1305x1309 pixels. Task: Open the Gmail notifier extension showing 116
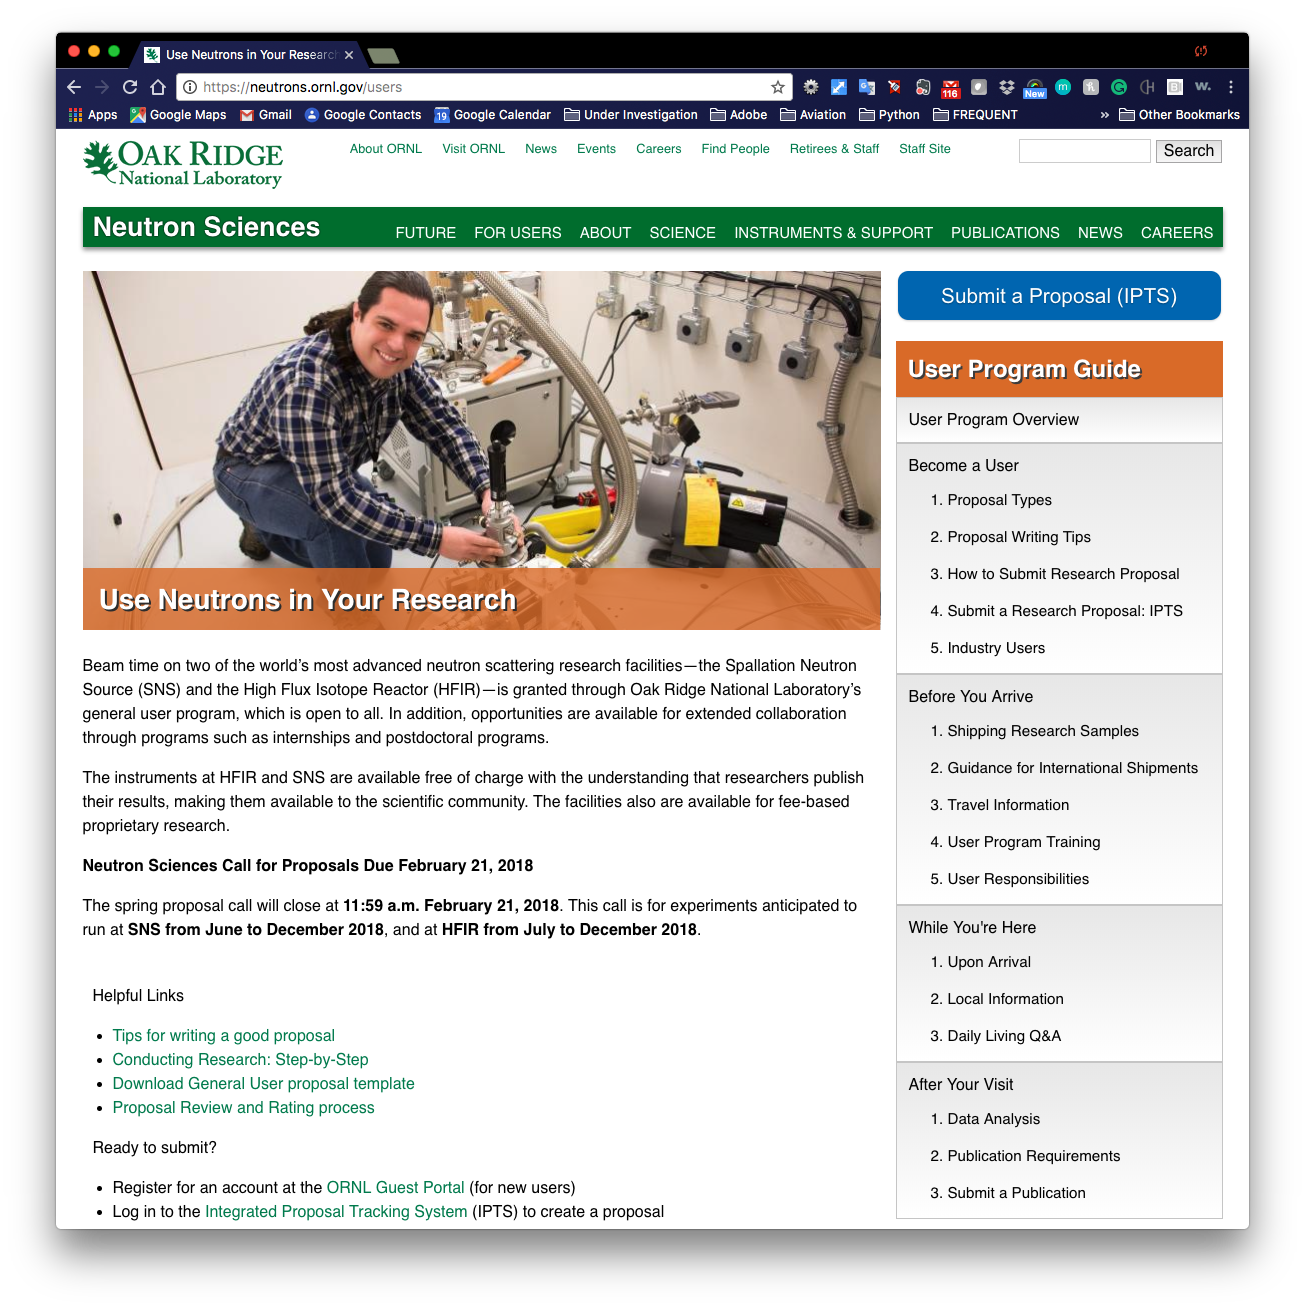(x=950, y=87)
